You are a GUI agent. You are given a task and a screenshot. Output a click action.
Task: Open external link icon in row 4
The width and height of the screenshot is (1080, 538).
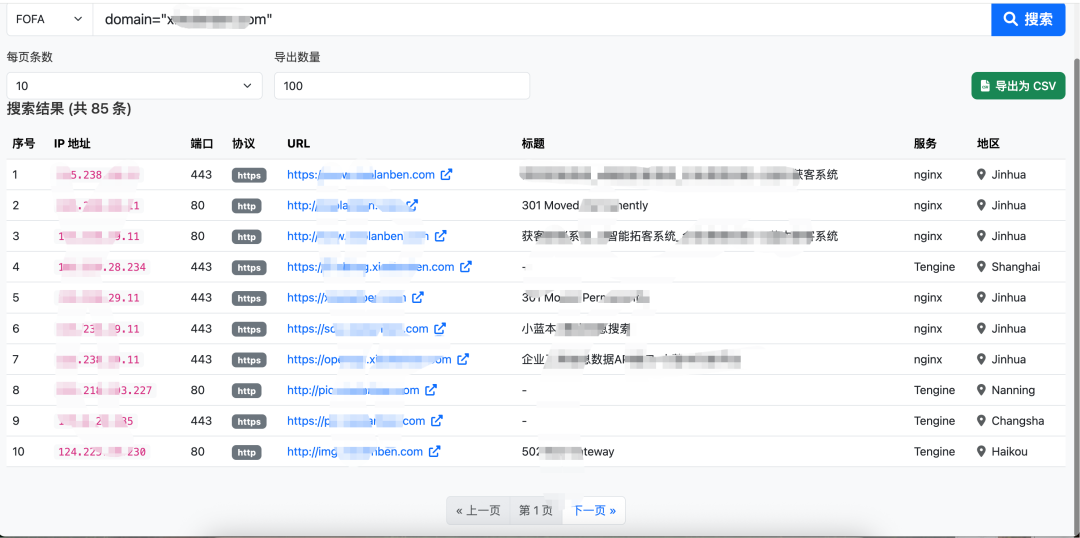[466, 267]
